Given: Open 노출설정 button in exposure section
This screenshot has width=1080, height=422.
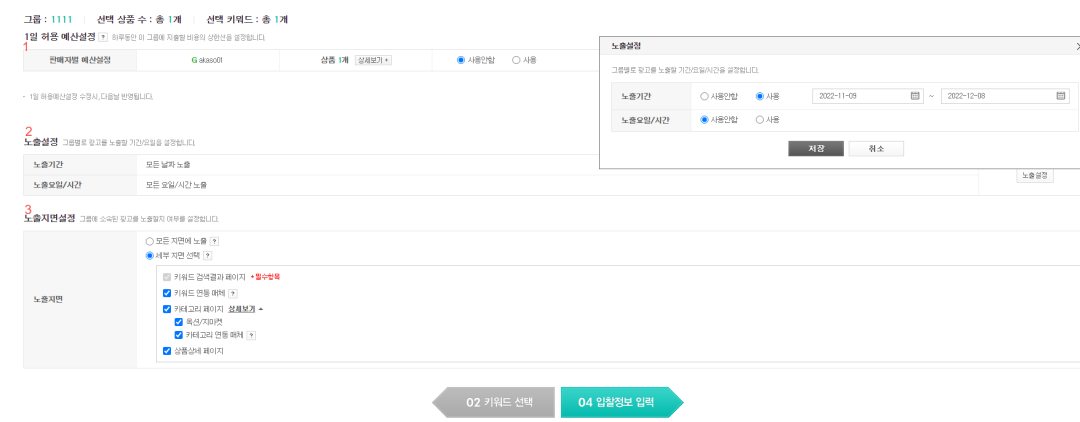Looking at the screenshot, I should [1035, 176].
